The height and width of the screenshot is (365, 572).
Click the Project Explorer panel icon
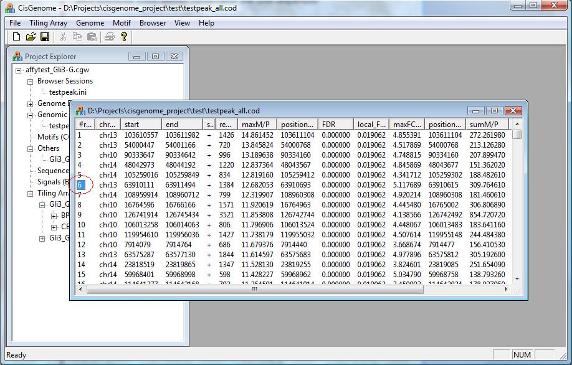click(x=17, y=56)
